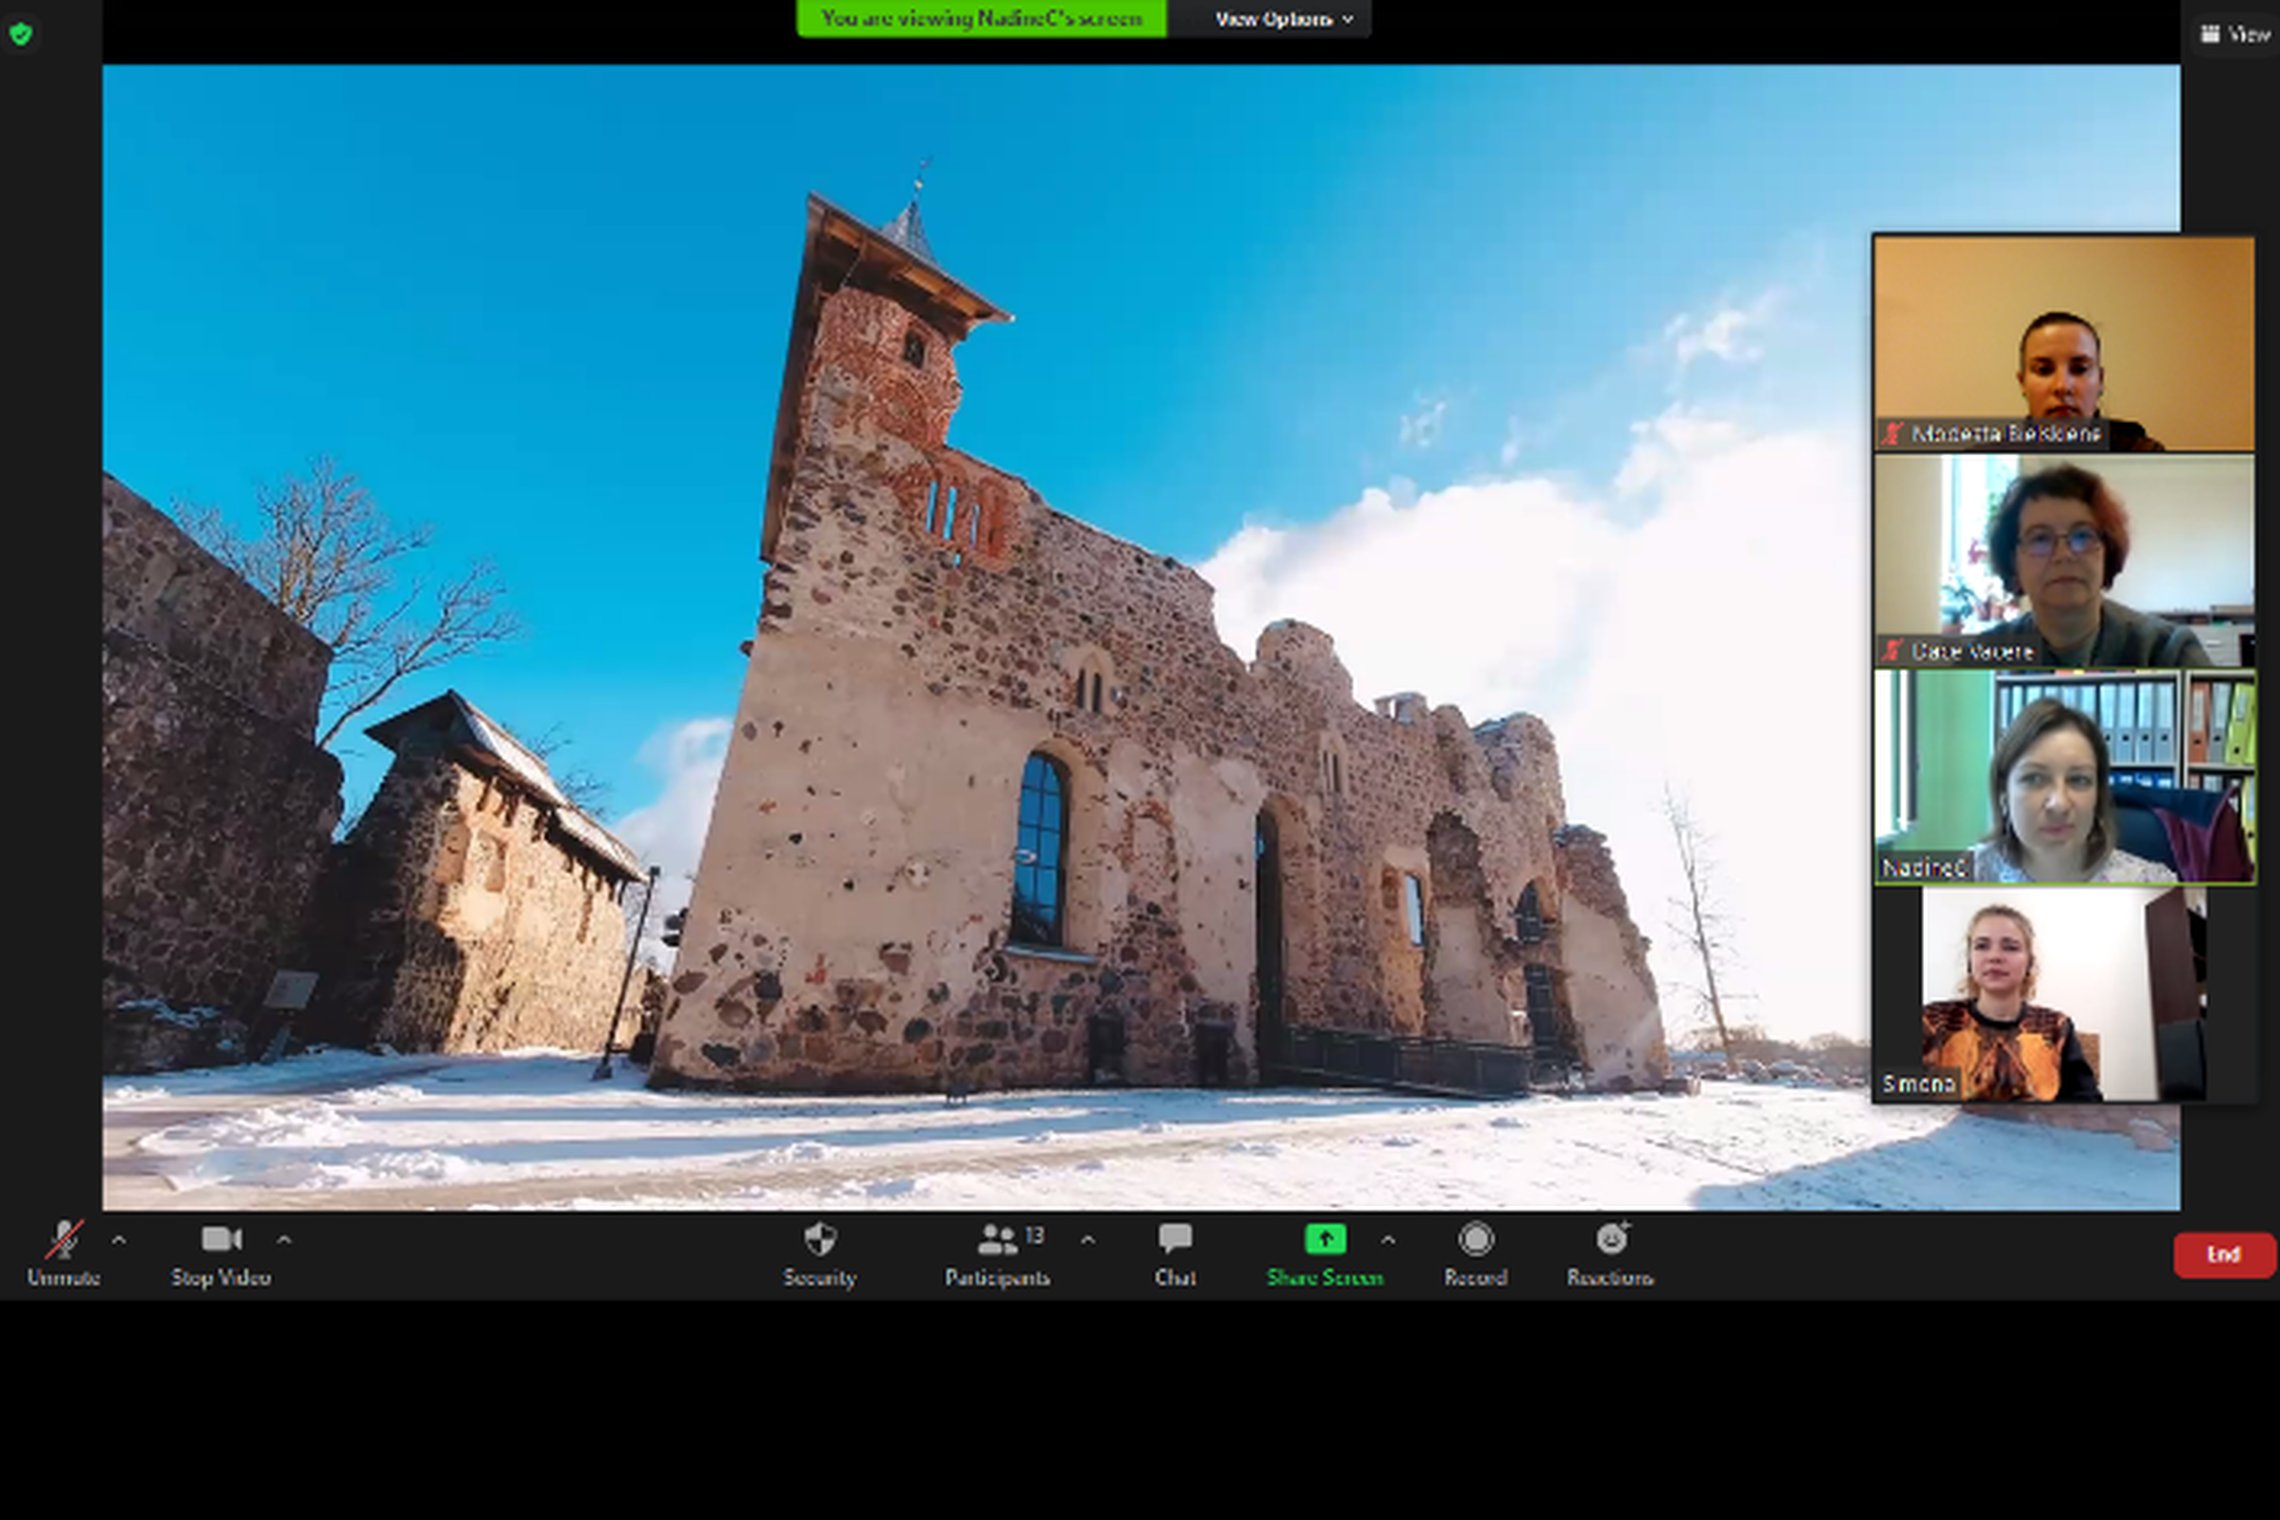Click the green encryption shield icon
2280x1520 pixels.
(21, 35)
